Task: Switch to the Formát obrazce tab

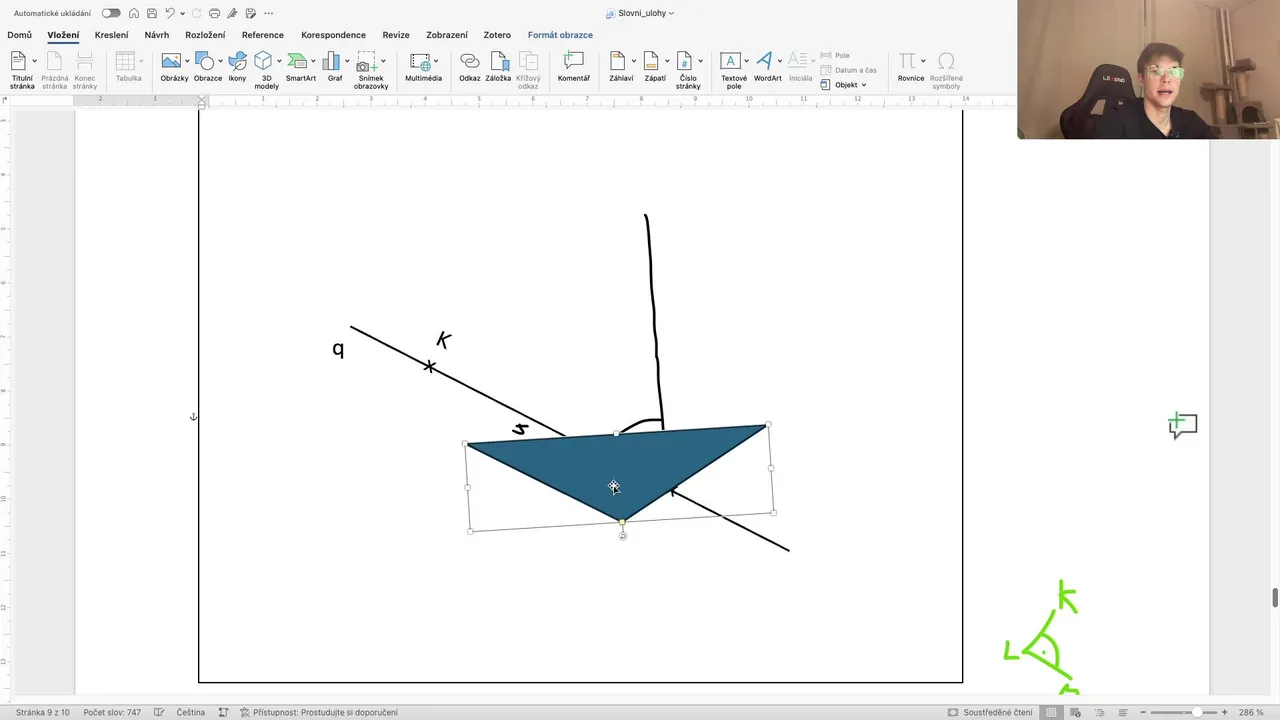Action: [560, 35]
